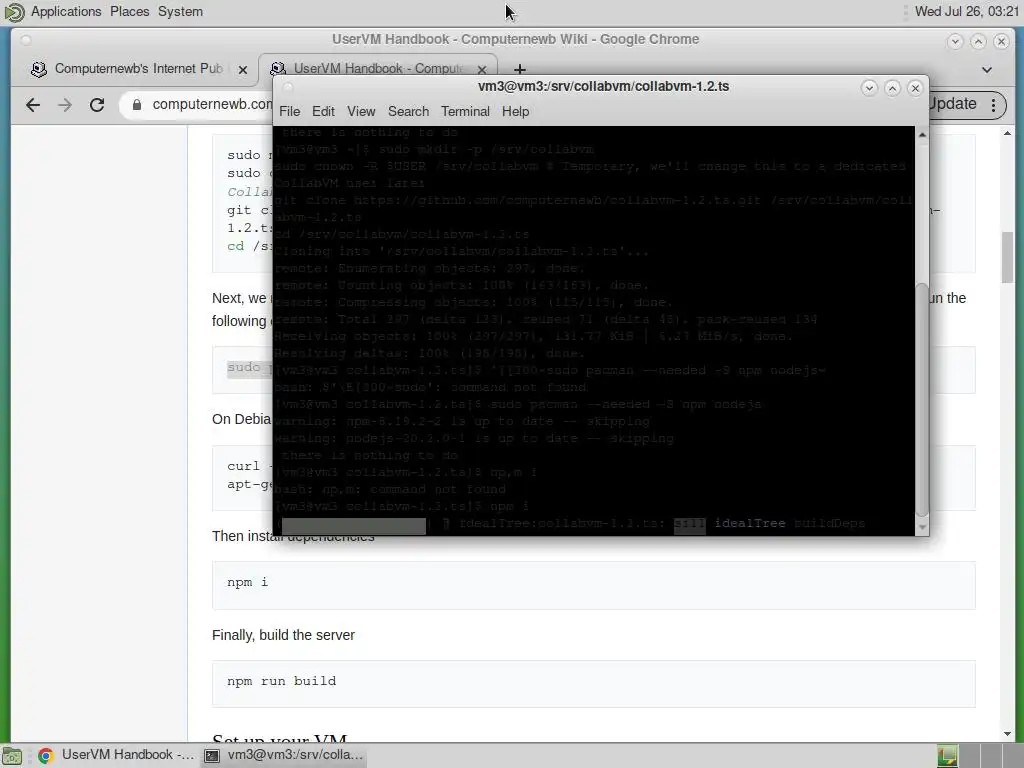
Task: Switch to UserVM Handbook taskbar button
Action: pyautogui.click(x=117, y=755)
